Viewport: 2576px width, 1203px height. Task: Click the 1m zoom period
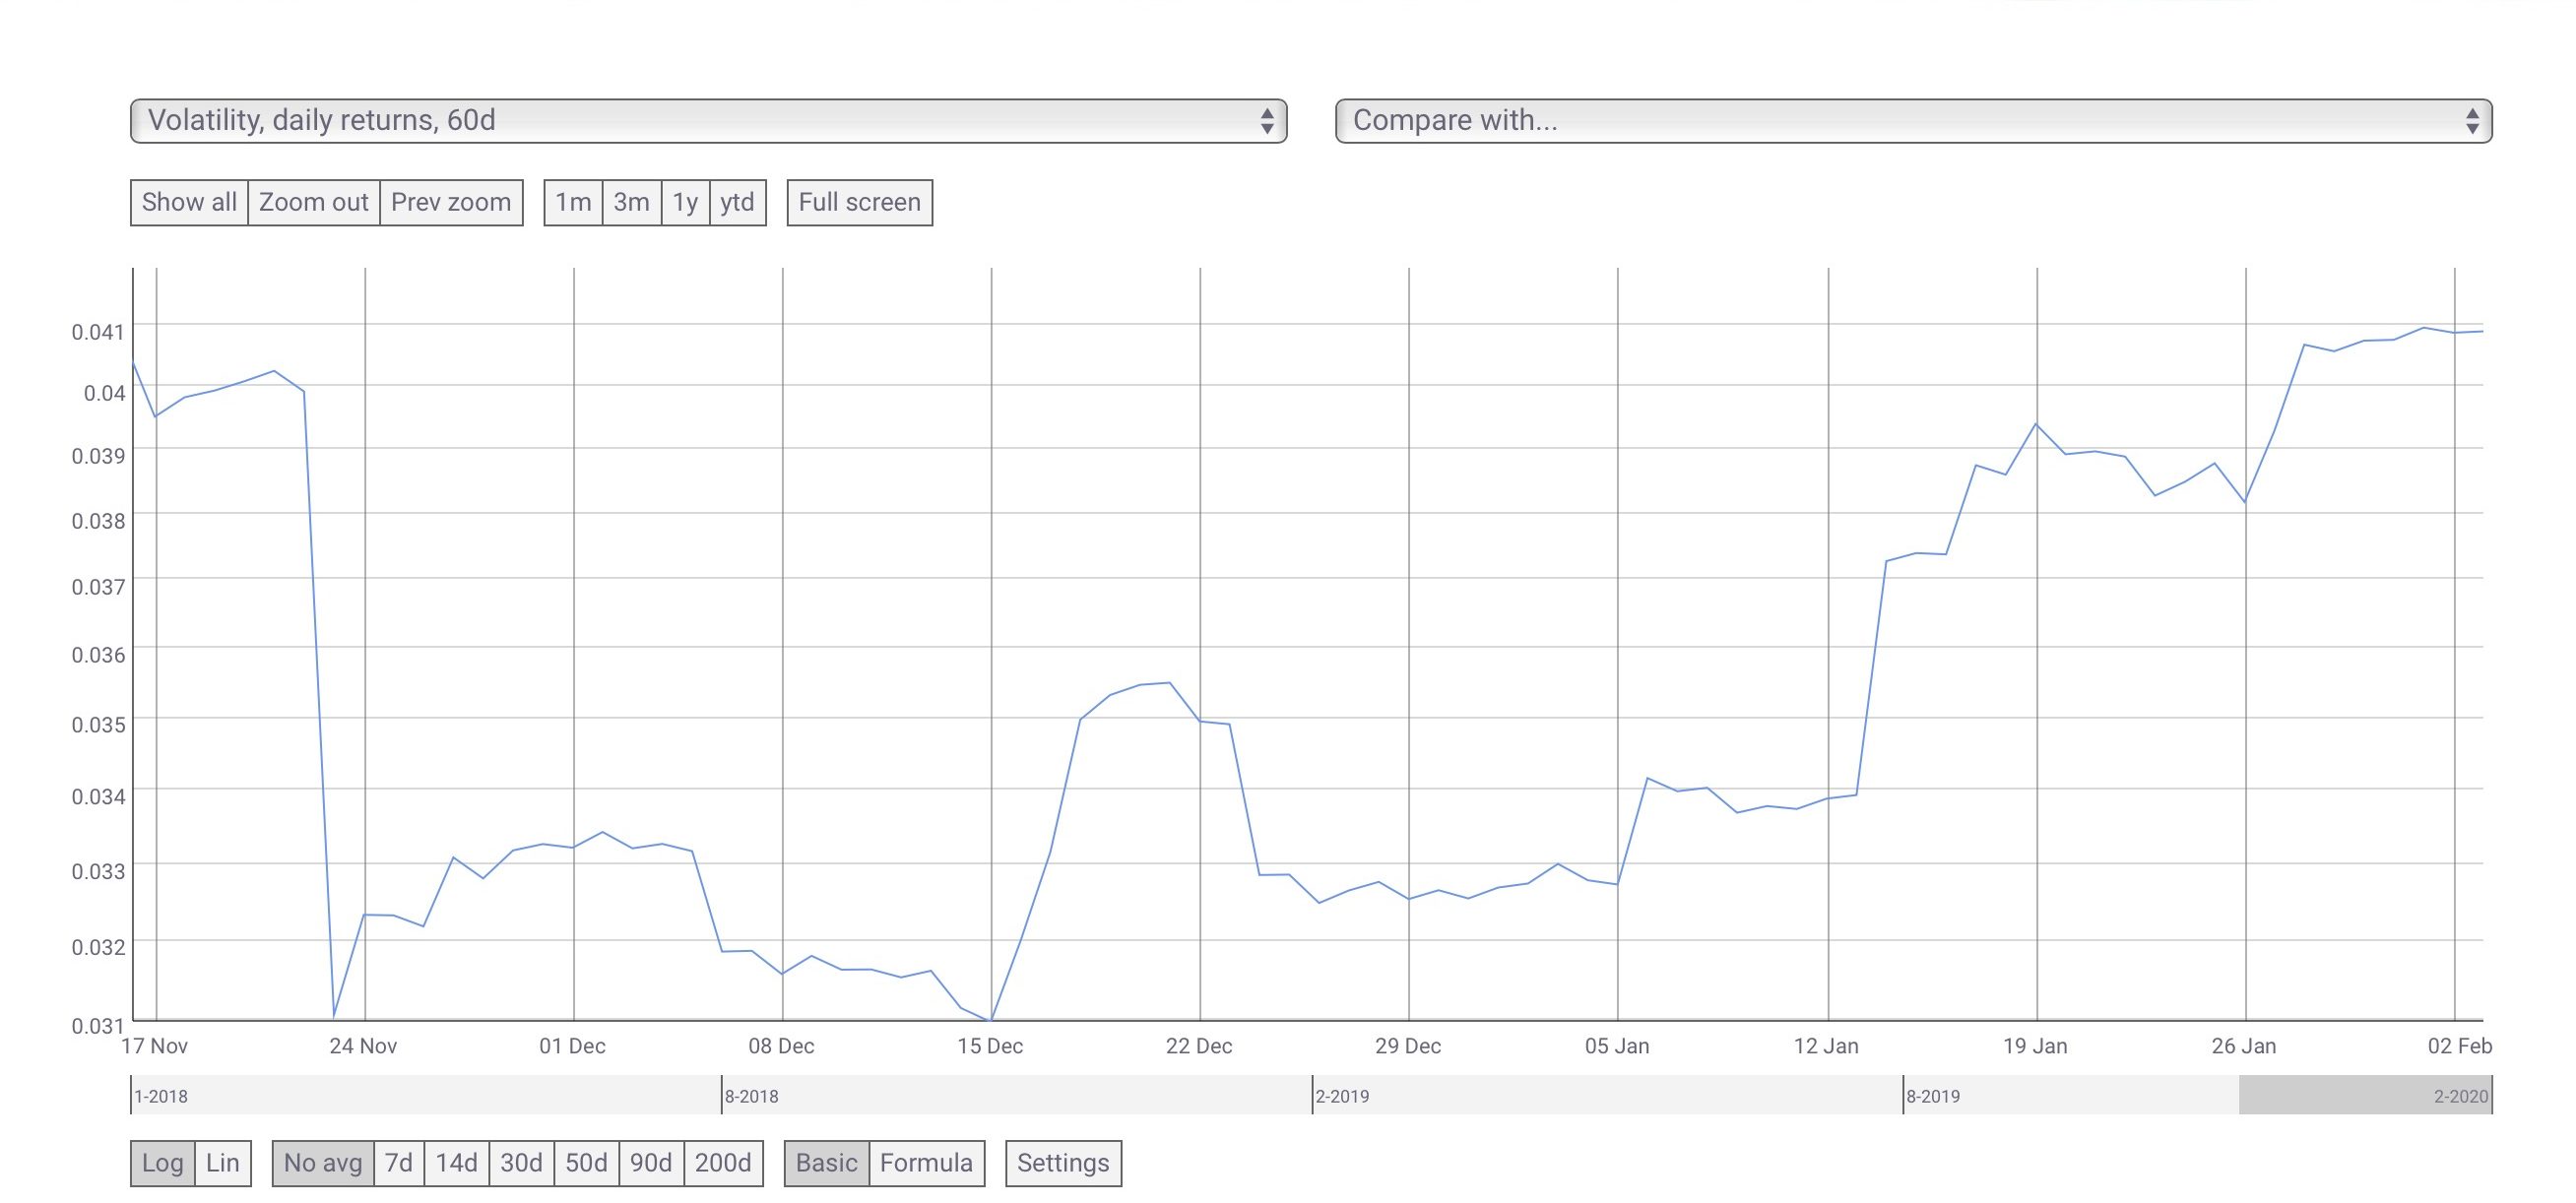point(570,202)
